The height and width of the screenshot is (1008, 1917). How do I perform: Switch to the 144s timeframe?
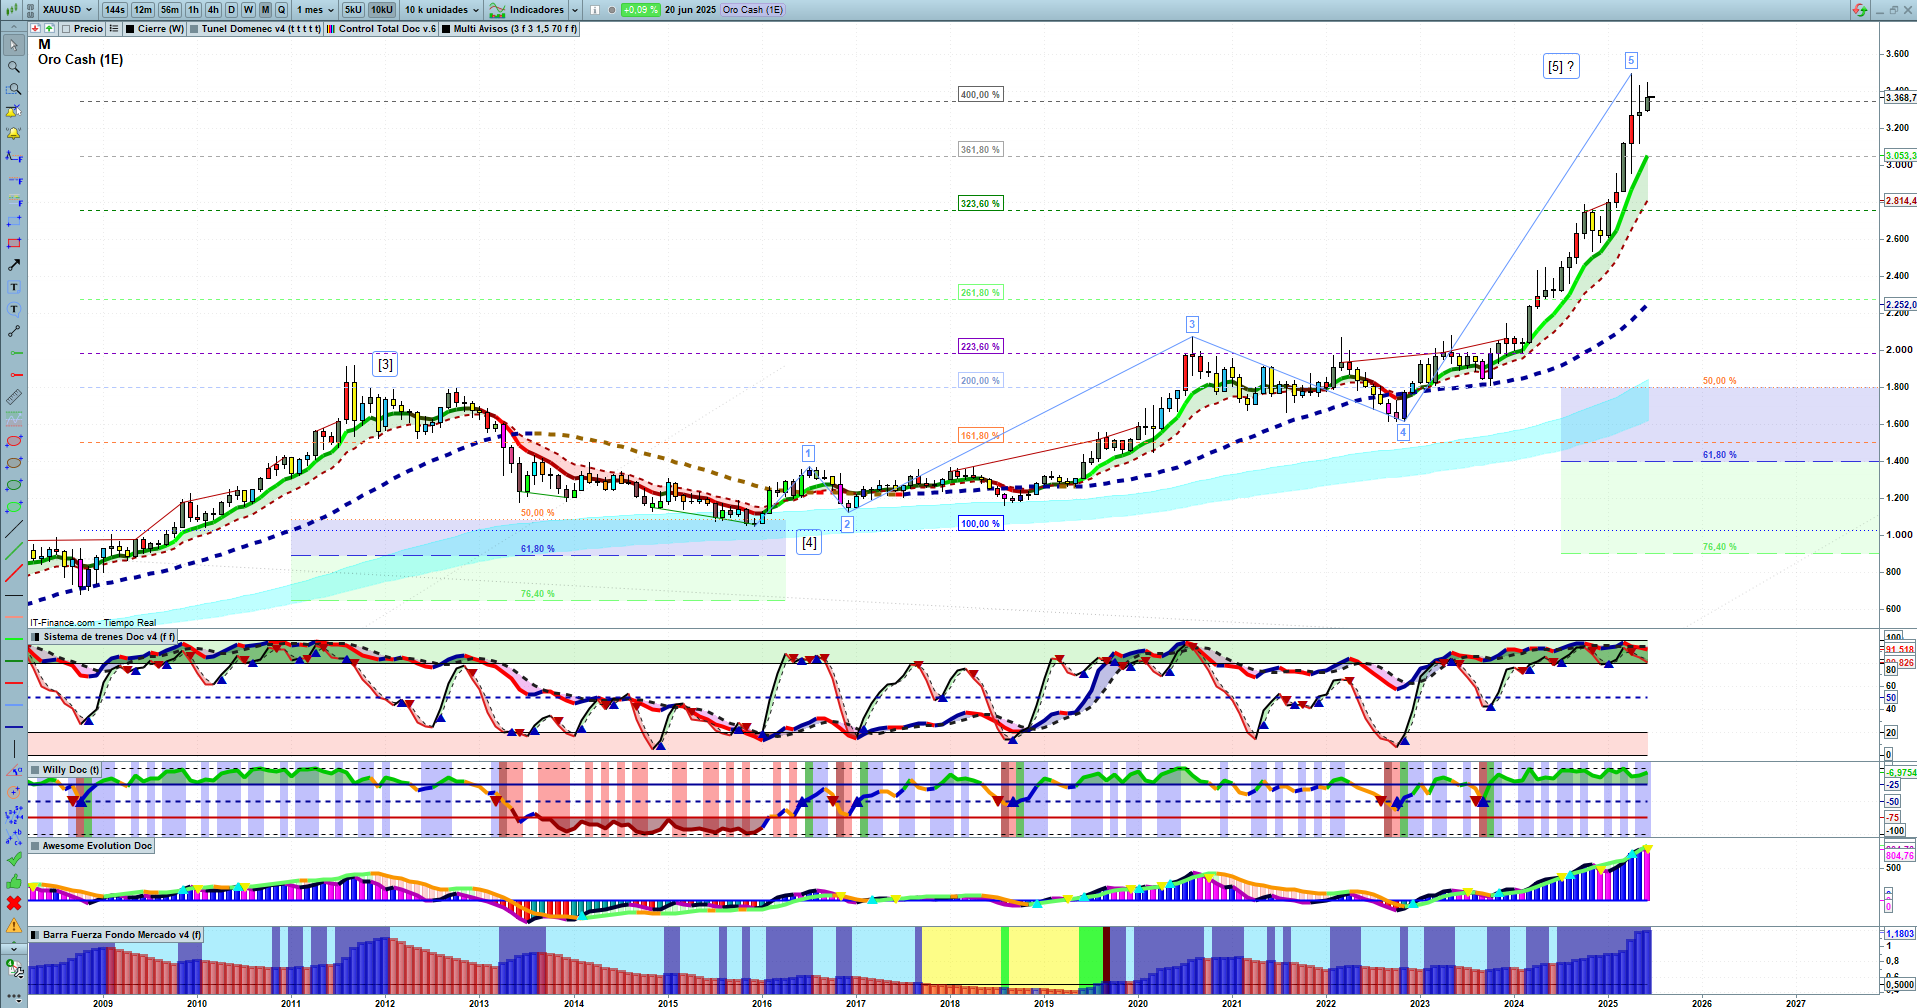tap(115, 10)
